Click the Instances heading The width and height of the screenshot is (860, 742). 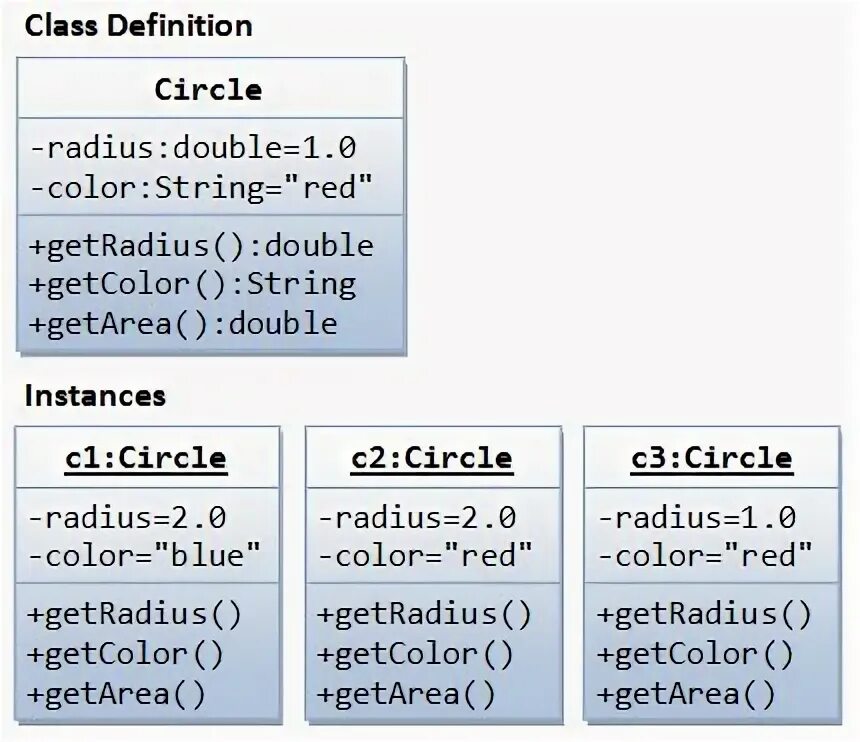[x=95, y=395]
